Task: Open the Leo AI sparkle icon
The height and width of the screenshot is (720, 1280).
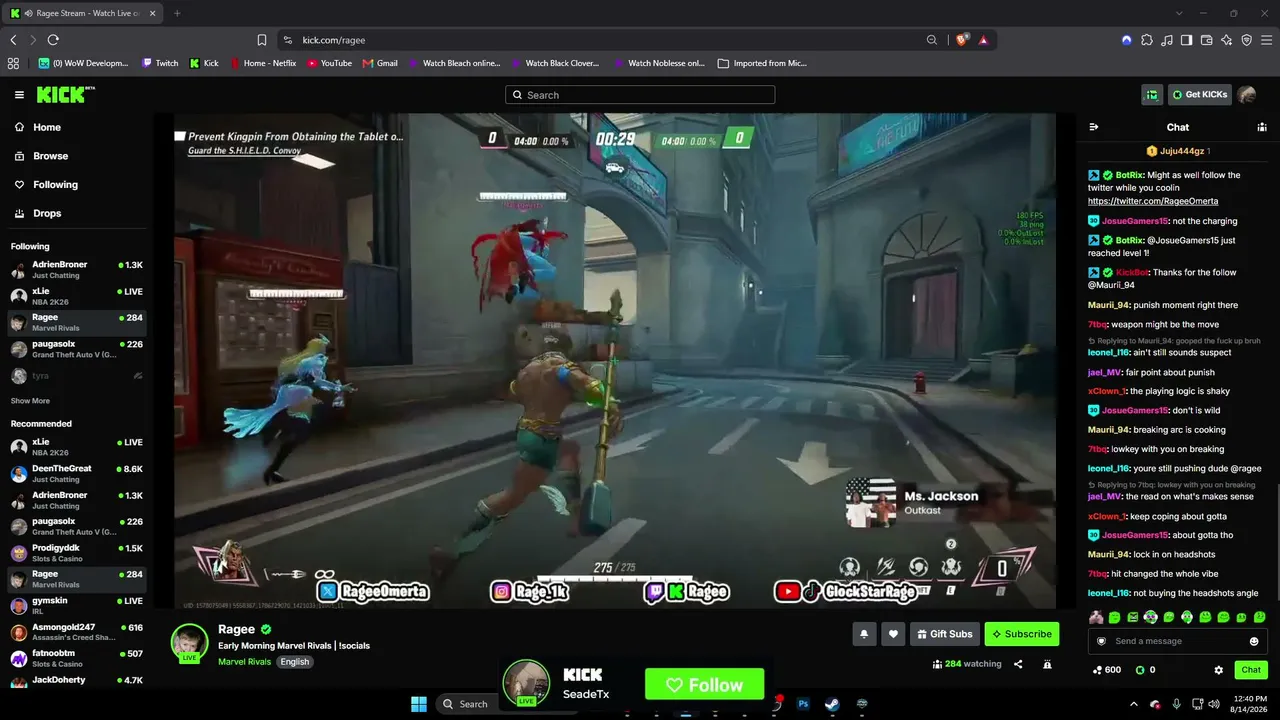Action: click(1227, 40)
